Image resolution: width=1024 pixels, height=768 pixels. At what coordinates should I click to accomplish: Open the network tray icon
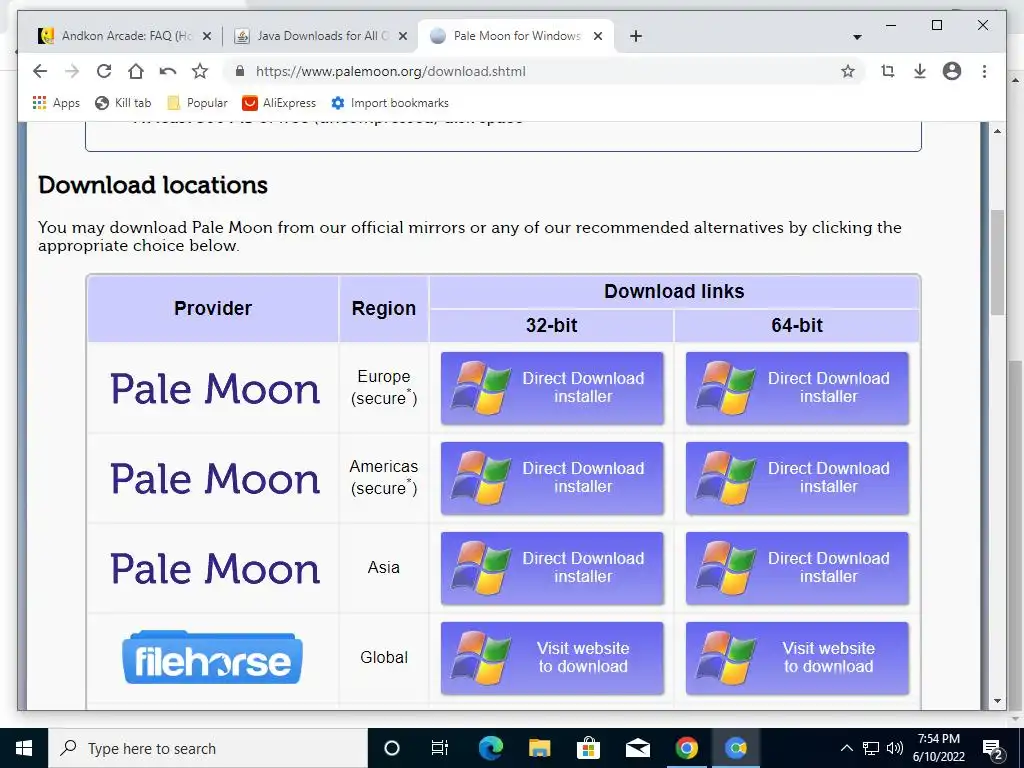[871, 748]
